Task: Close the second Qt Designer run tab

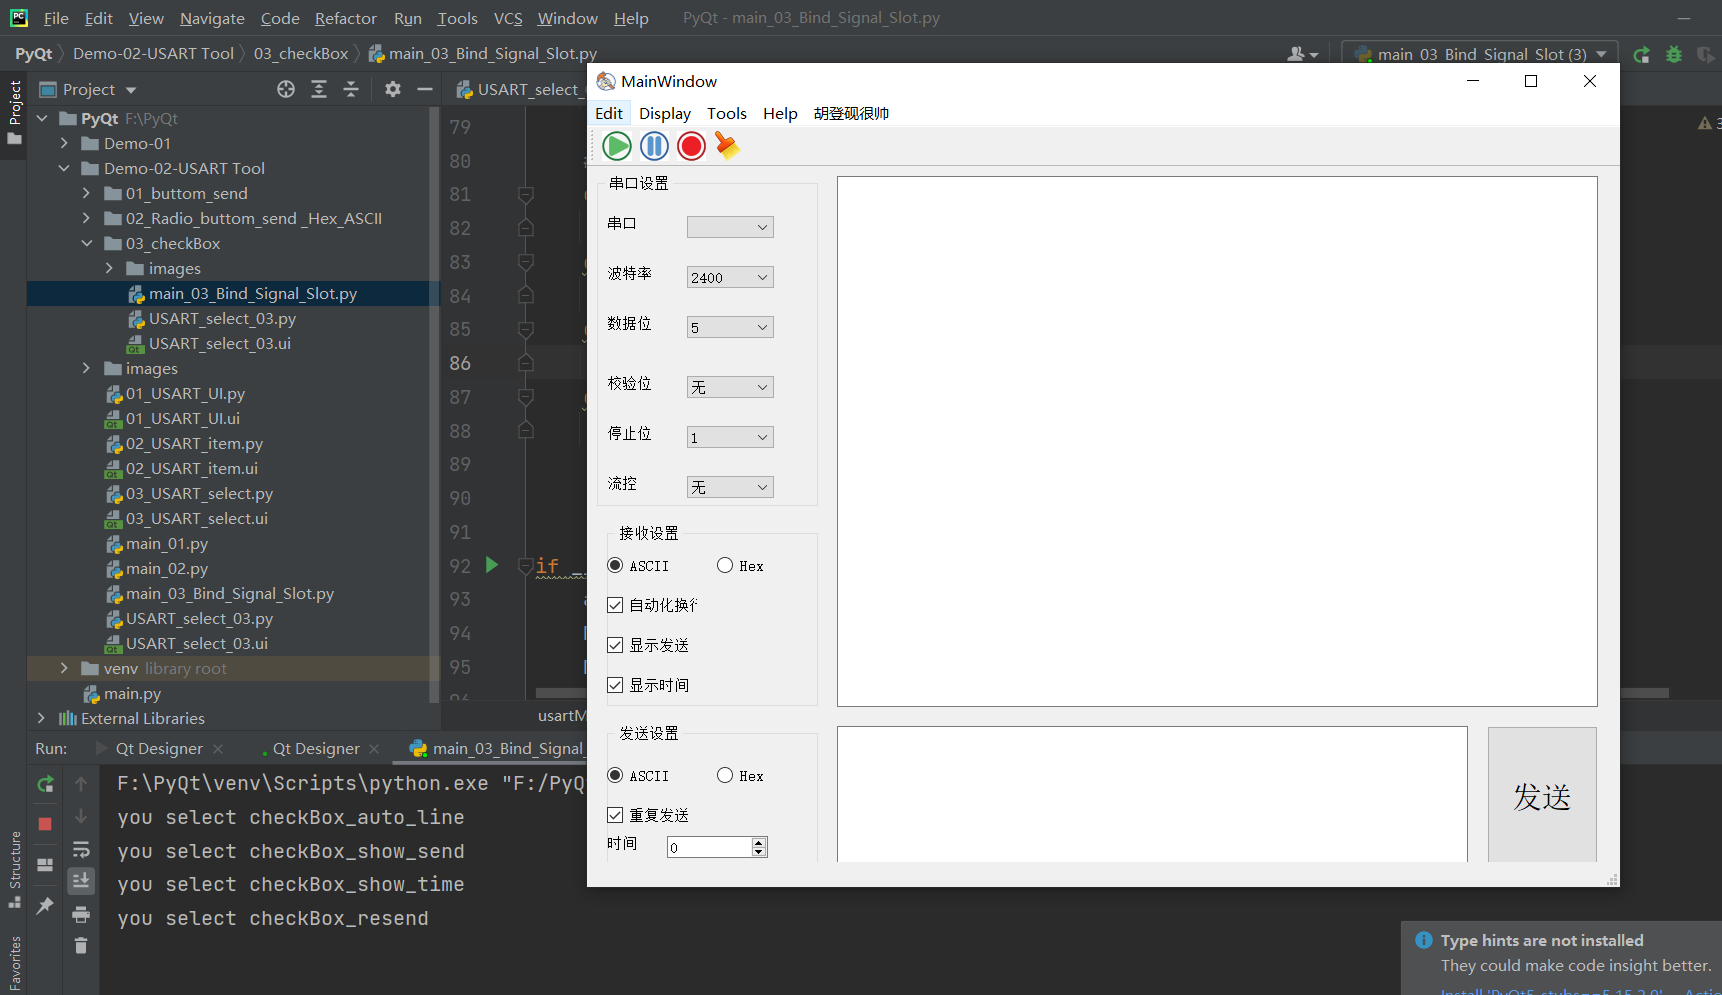Action: 374,748
